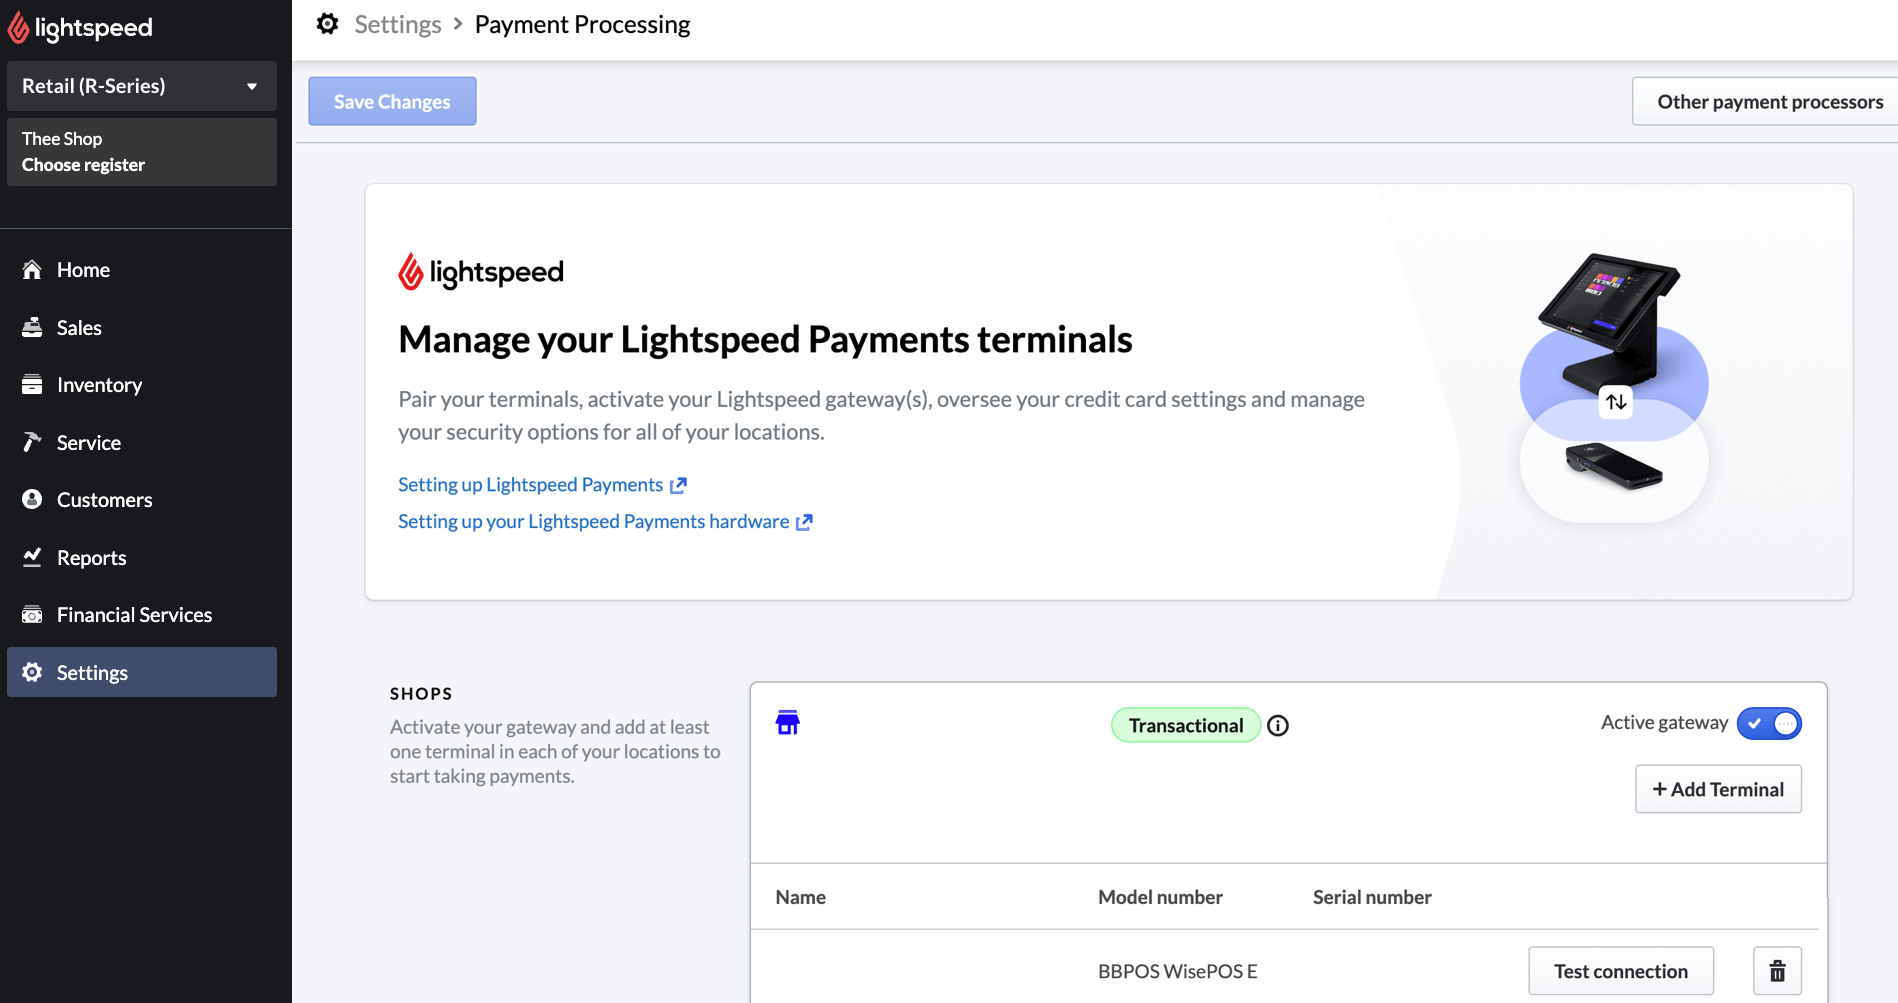Click the Lightspeed logo in banner card
The width and height of the screenshot is (1898, 1003).
(481, 272)
